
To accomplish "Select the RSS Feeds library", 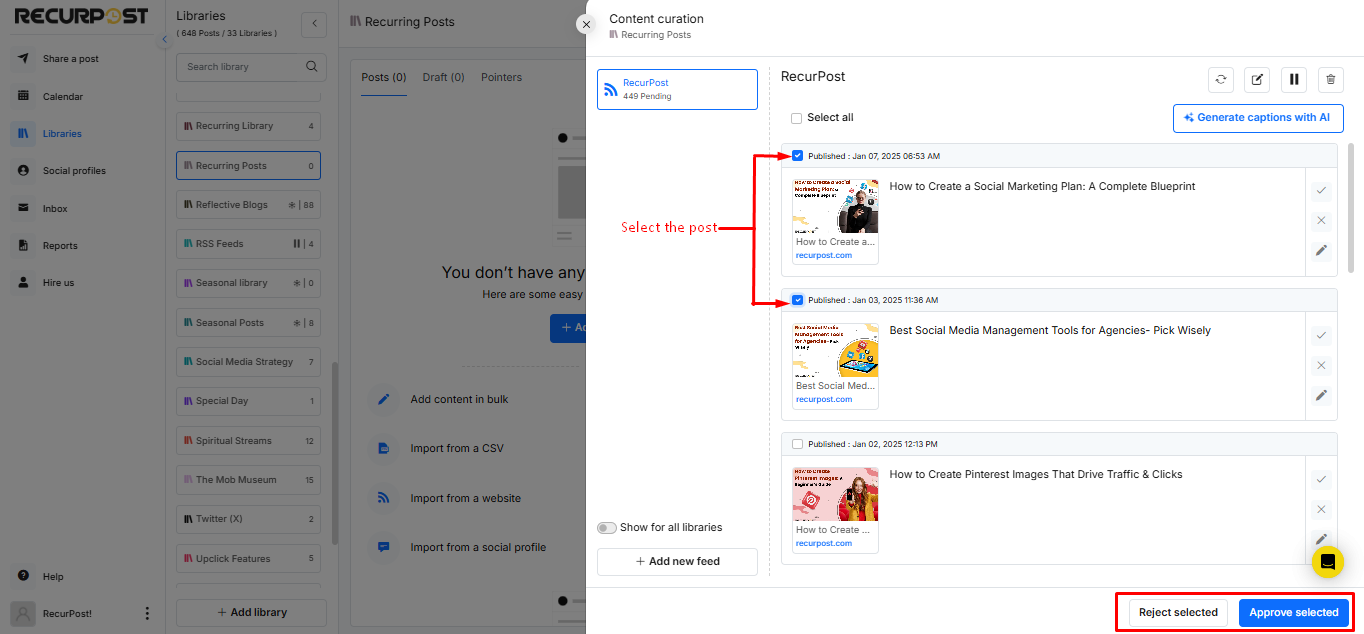I will (248, 244).
